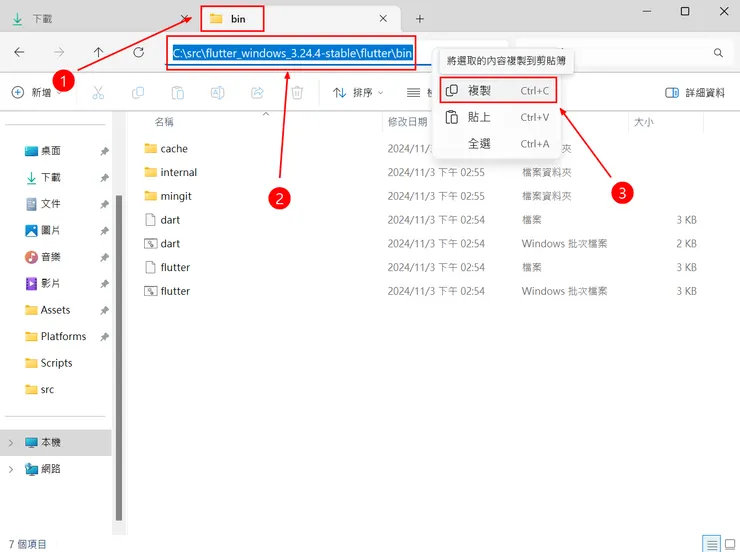
Task: Click the search magnifier icon
Action: [718, 53]
